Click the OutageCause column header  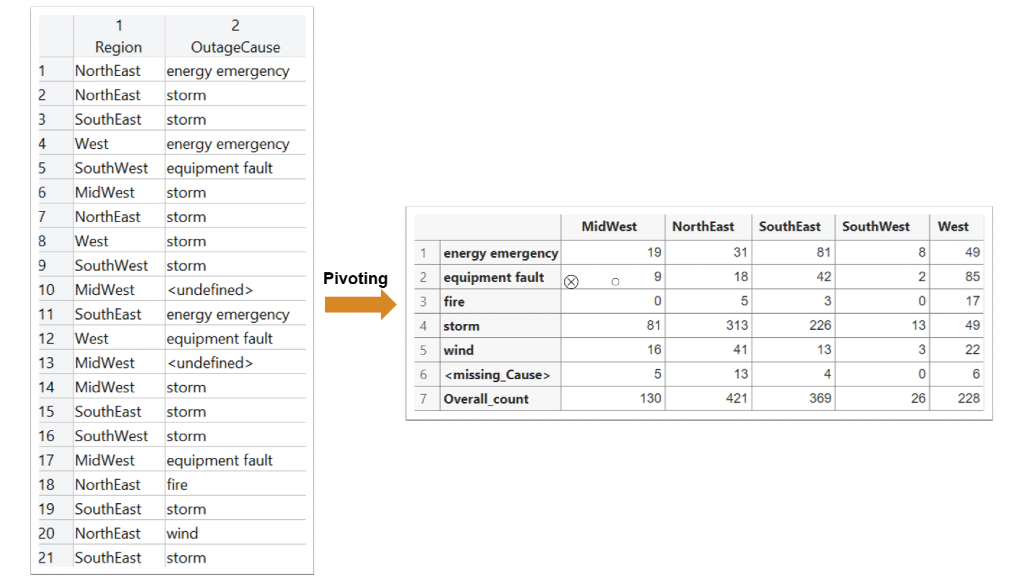coord(235,47)
